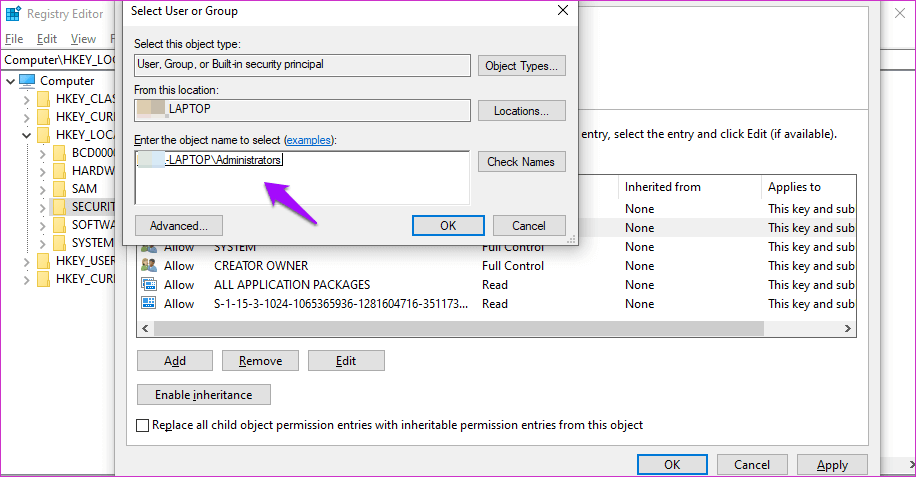Select the SAM key folder icon

point(60,189)
